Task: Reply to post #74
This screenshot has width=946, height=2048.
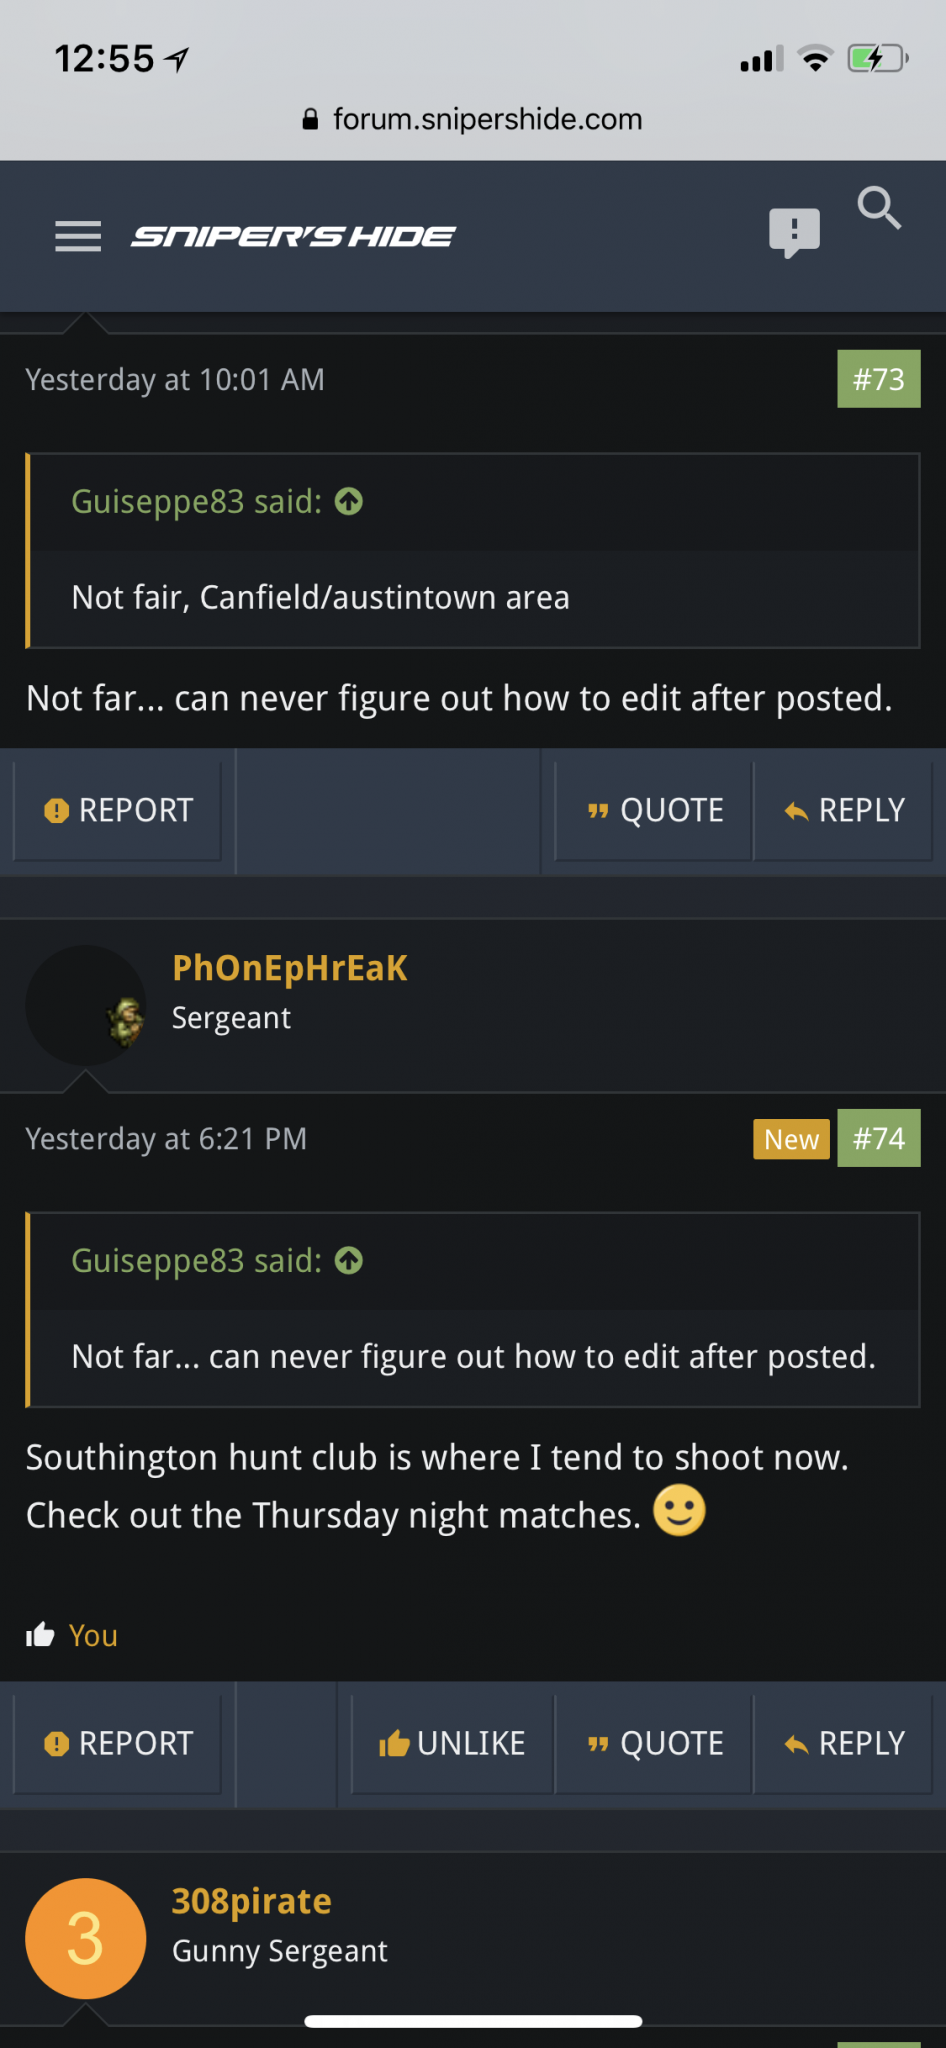Action: tap(843, 1743)
